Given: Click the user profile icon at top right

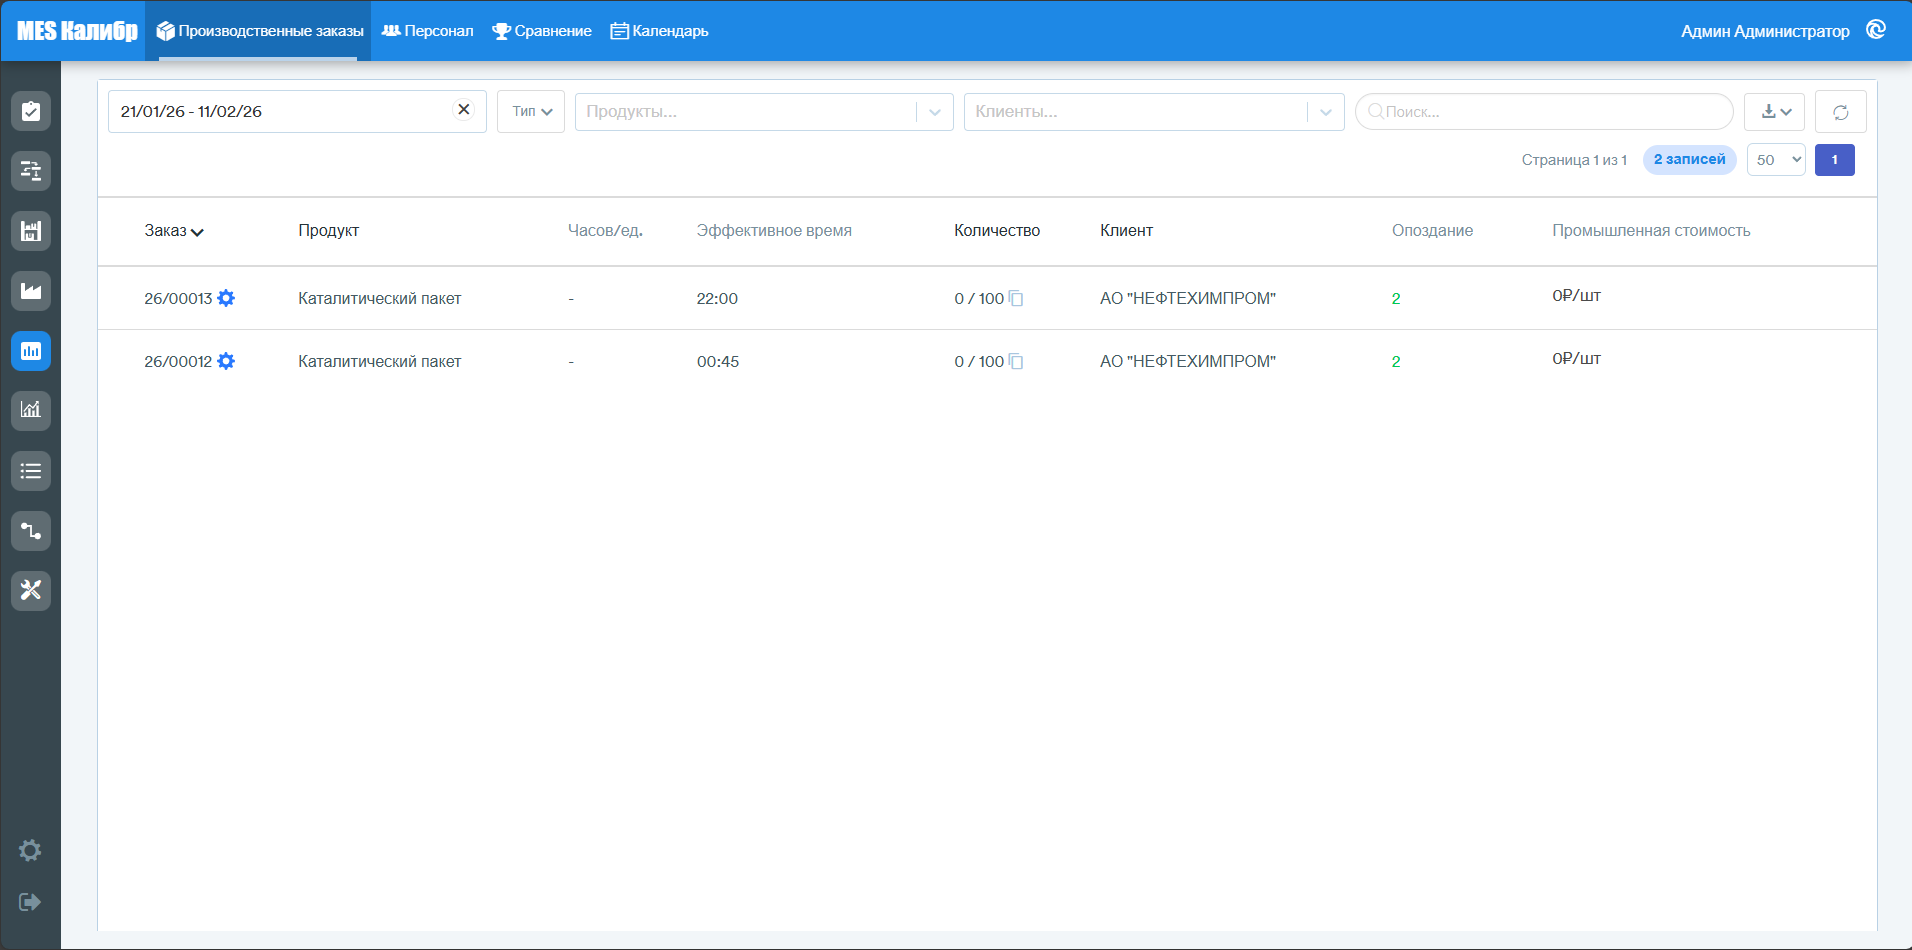Looking at the screenshot, I should (x=1876, y=30).
